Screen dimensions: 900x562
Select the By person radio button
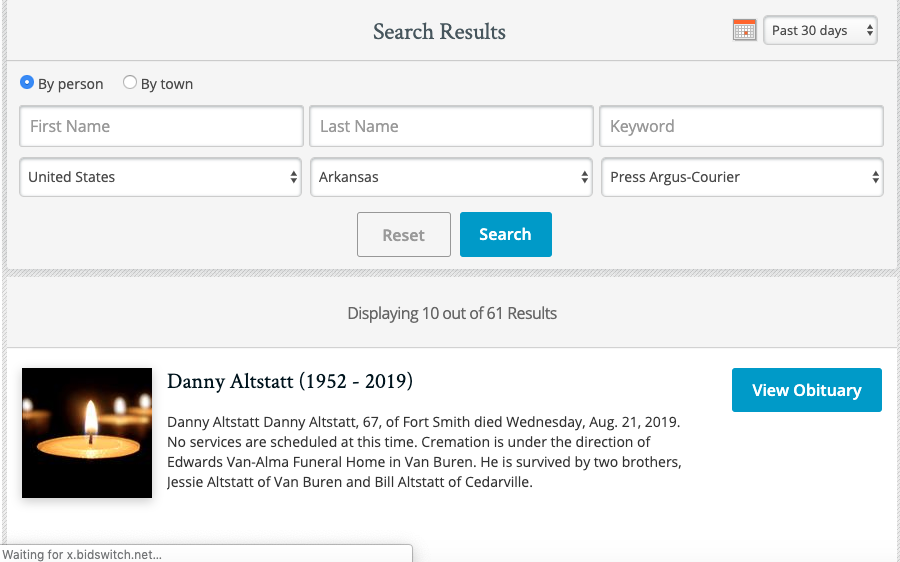(x=27, y=83)
